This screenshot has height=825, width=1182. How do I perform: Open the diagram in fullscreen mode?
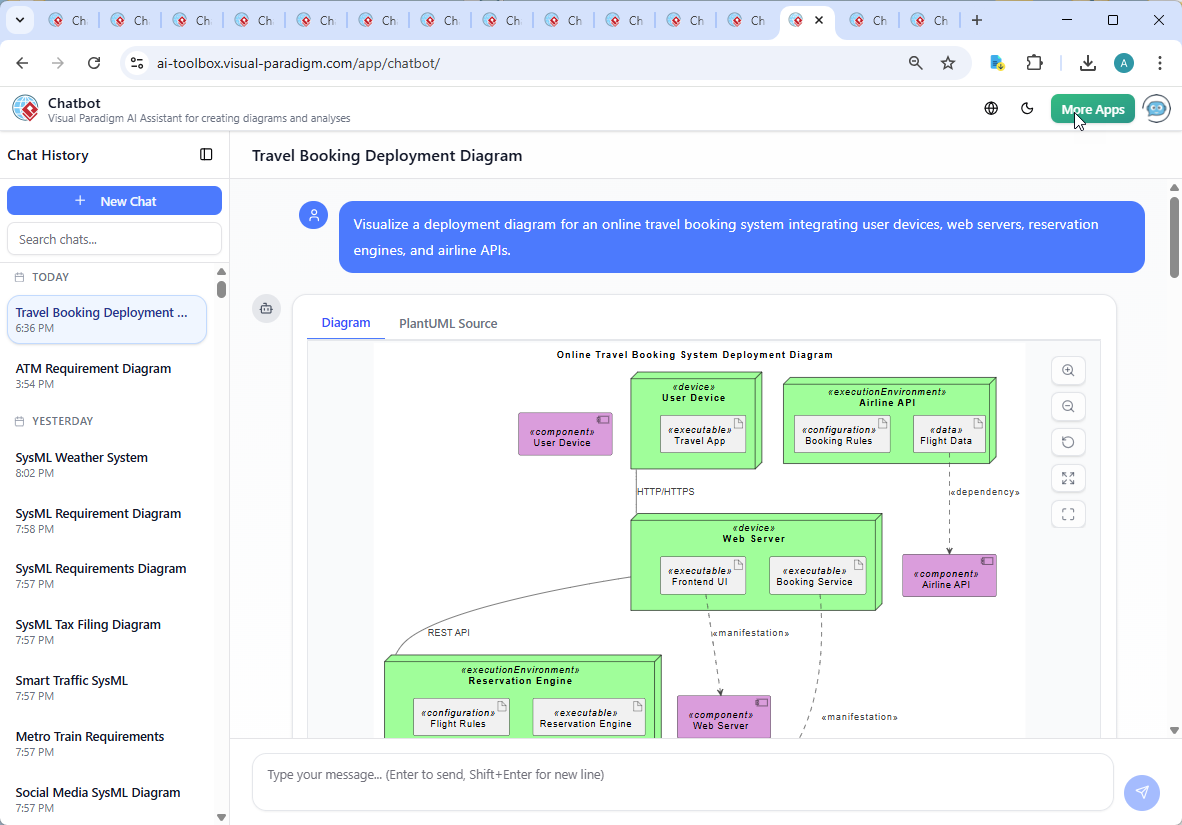tap(1068, 515)
